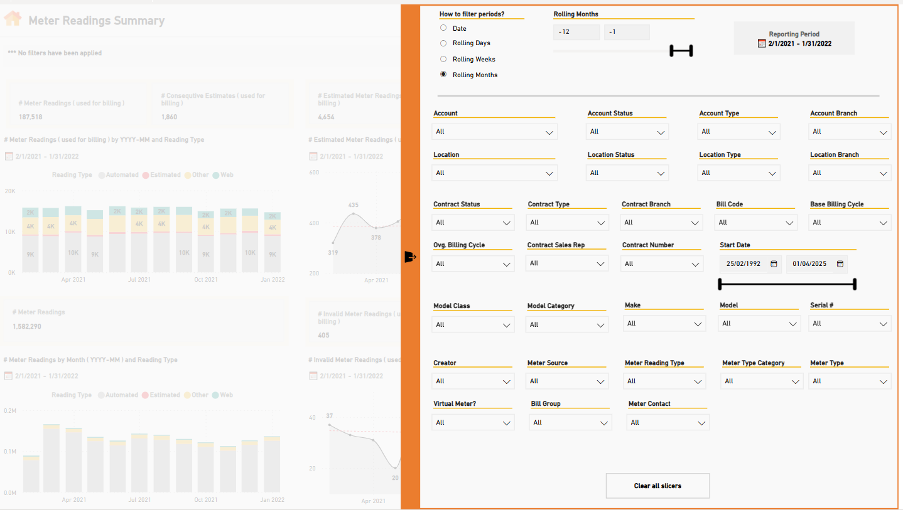Select the Rolling Months option
Viewport: 904px width, 510px height.
click(443, 74)
